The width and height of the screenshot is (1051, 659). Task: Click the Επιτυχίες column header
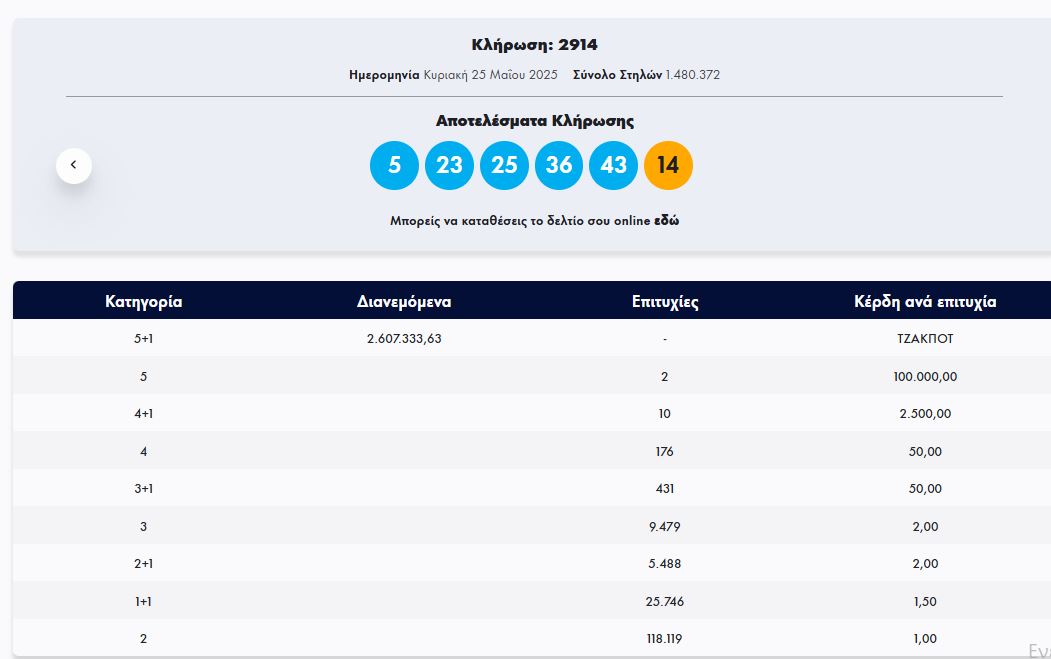coord(665,301)
